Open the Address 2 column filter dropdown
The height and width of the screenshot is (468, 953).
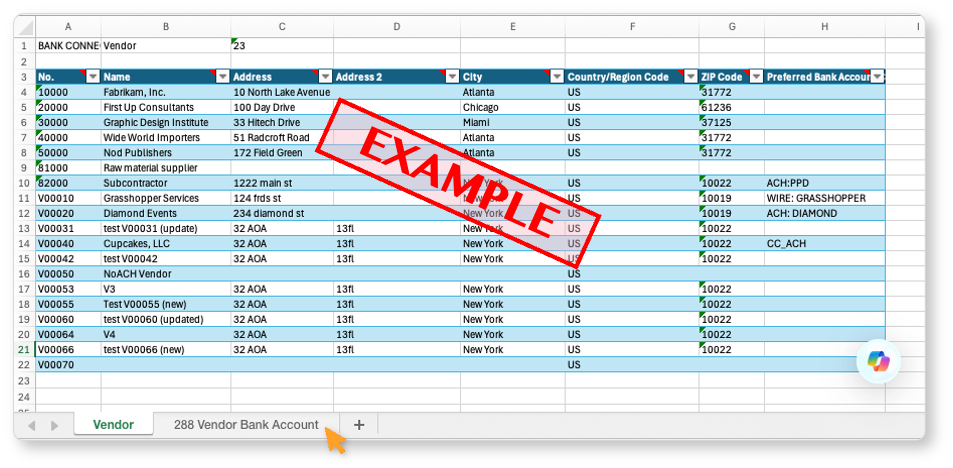(452, 77)
